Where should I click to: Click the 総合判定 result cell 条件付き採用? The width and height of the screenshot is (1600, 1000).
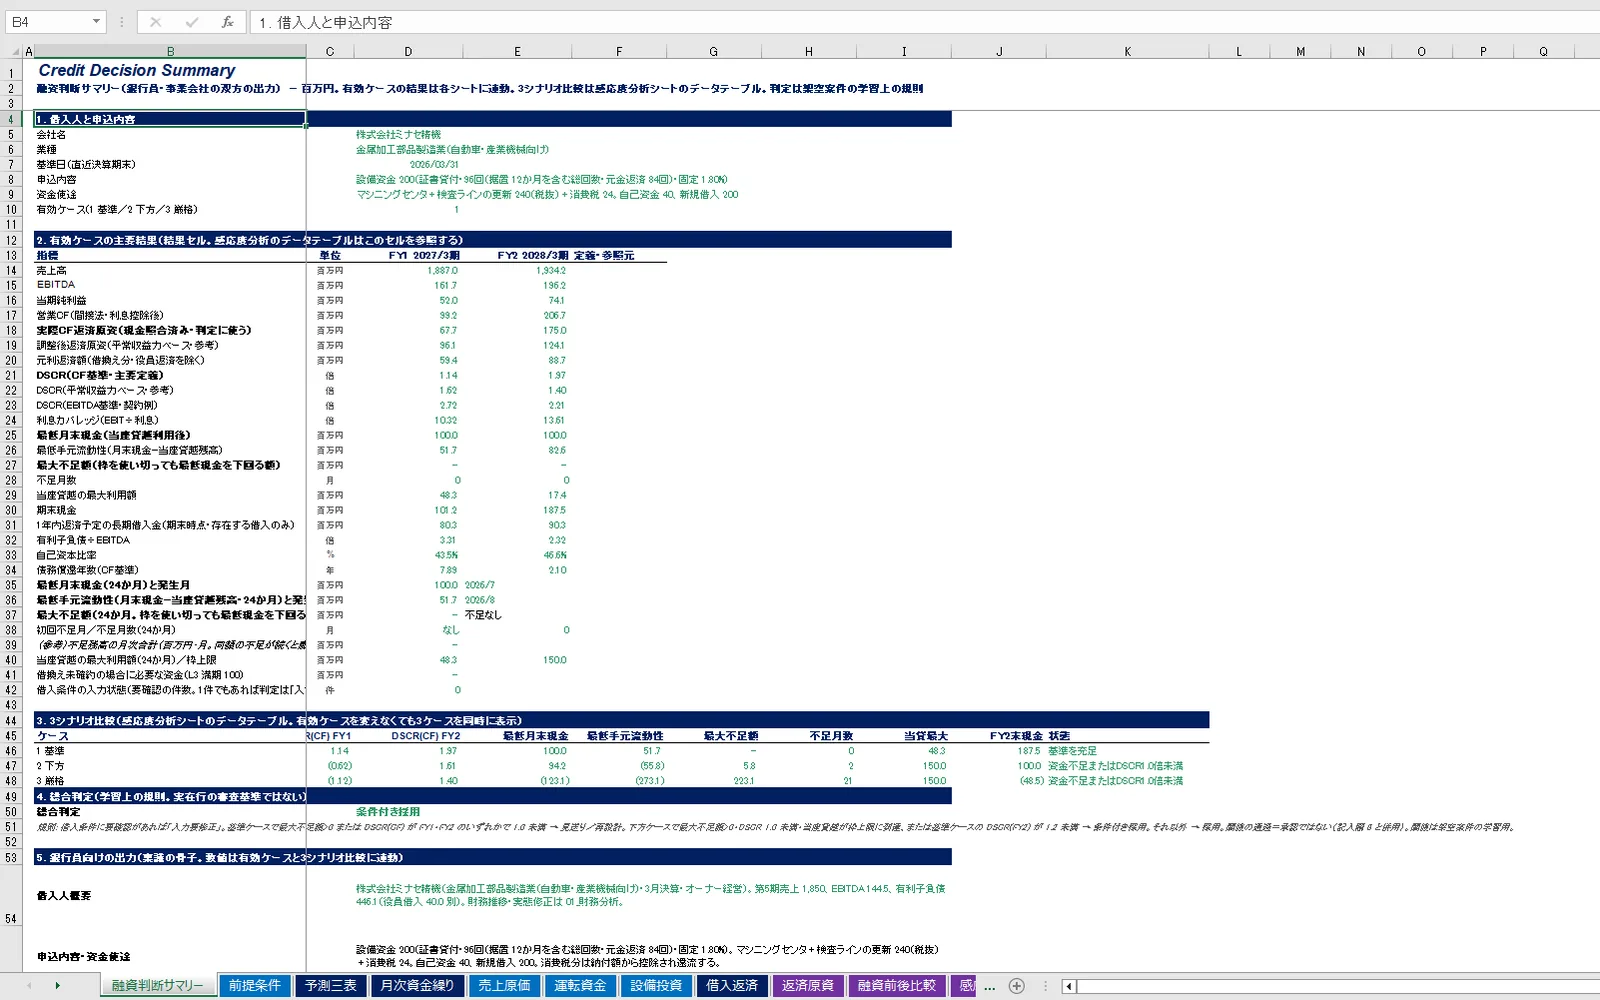click(388, 812)
